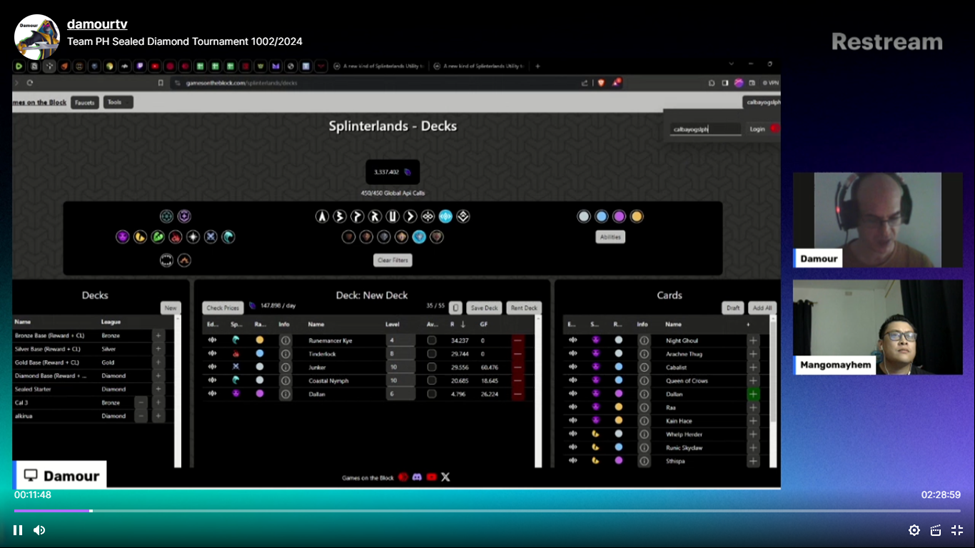975x548 pixels.
Task: Copy deck with the clipboard icon
Action: 456,308
